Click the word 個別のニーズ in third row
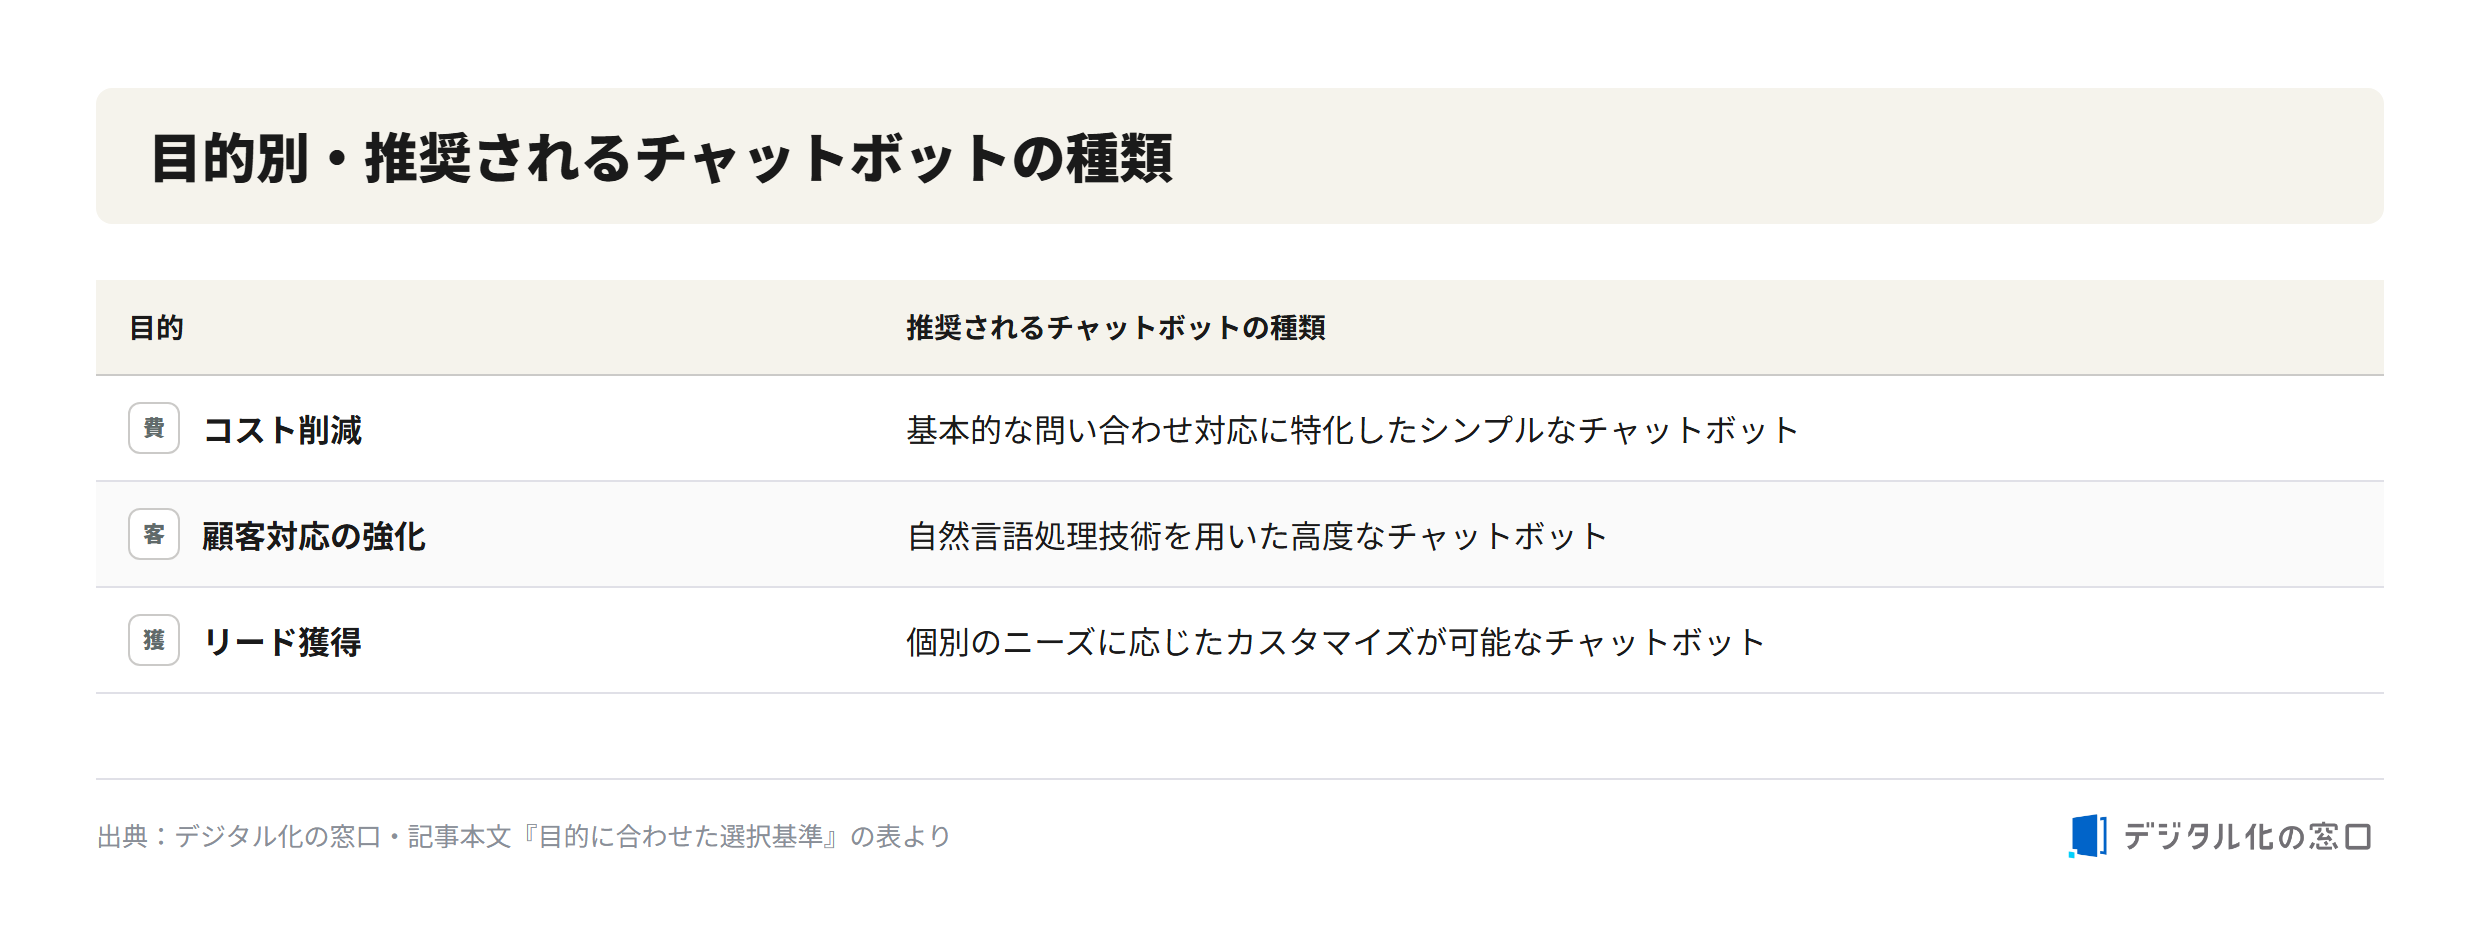This screenshot has height=952, width=2480. click(x=1002, y=642)
